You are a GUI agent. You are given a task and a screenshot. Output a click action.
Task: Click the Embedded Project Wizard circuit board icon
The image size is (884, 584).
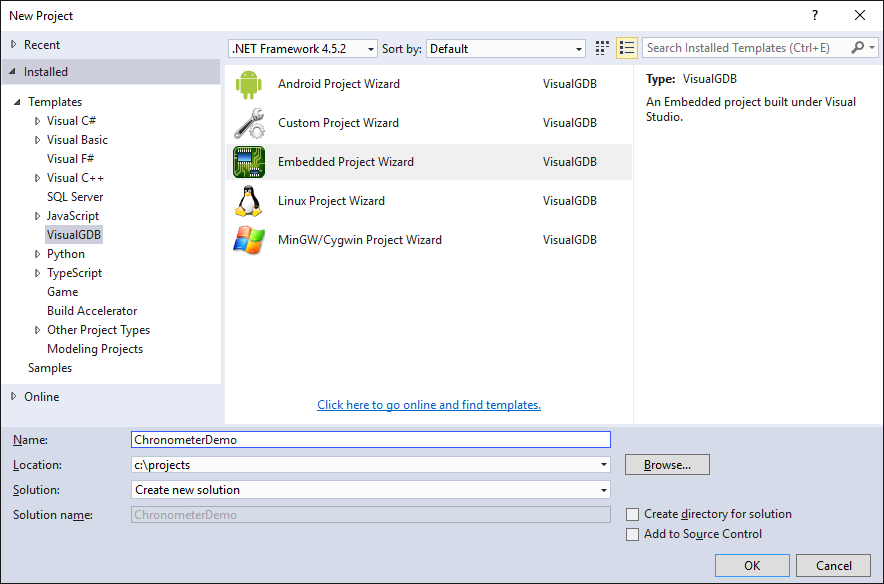coord(249,162)
